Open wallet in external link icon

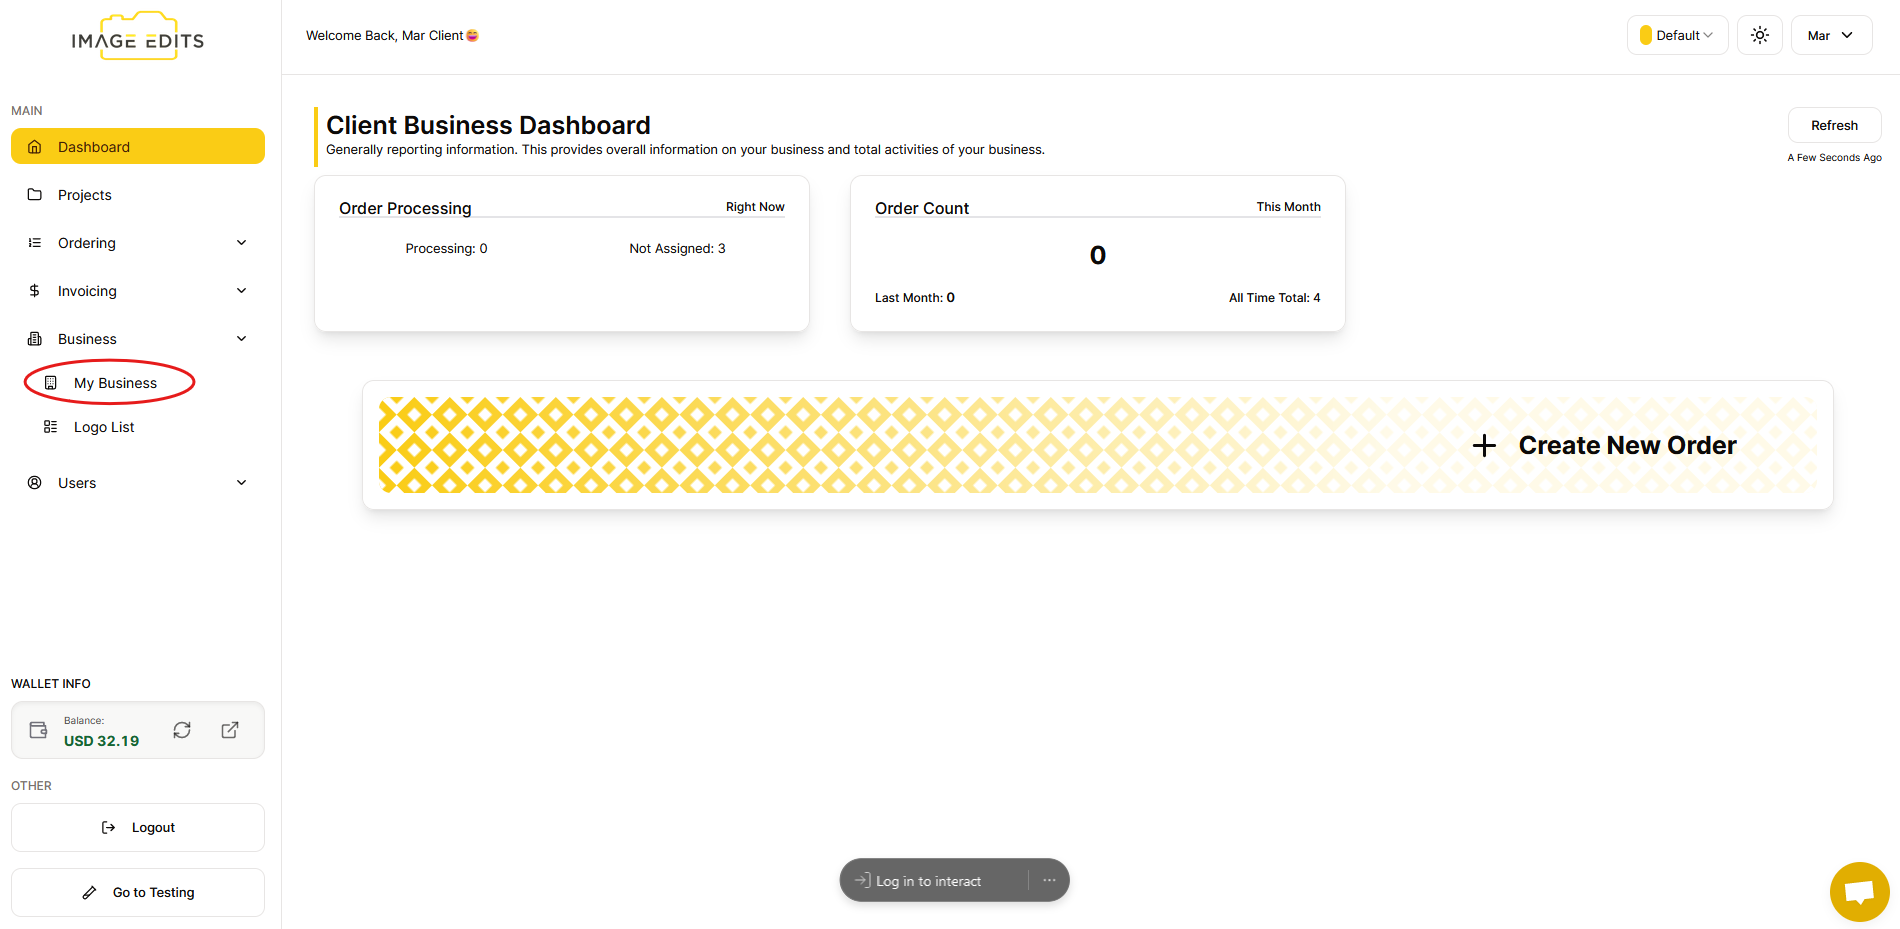[230, 730]
